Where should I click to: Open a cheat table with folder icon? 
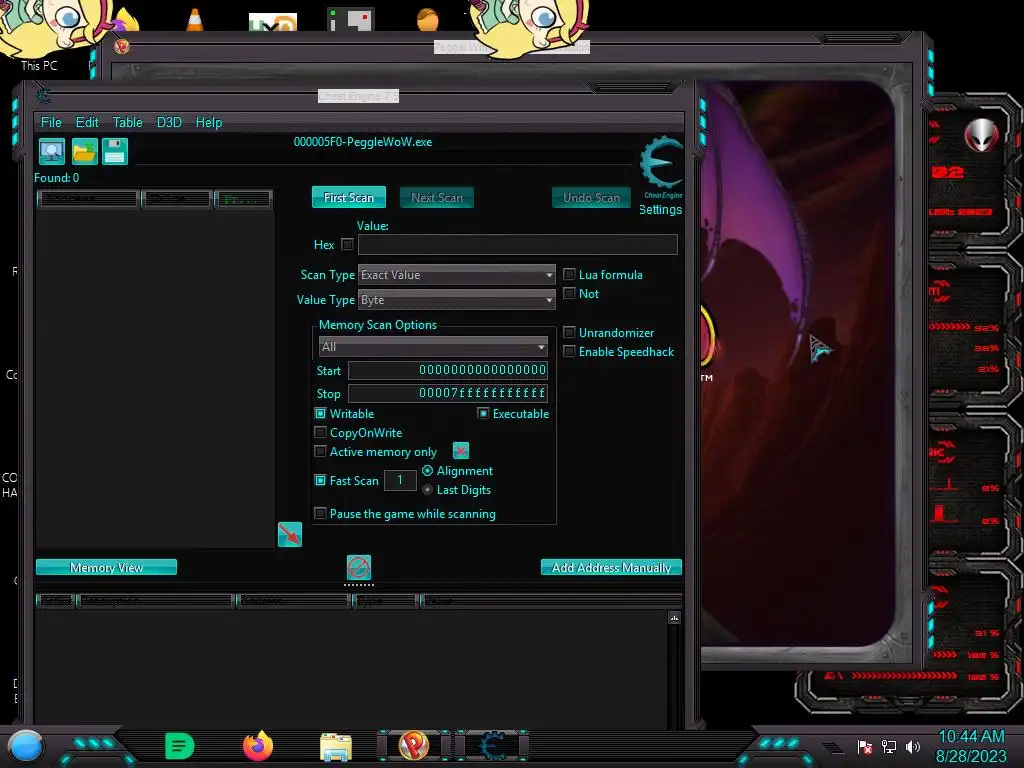[x=84, y=152]
